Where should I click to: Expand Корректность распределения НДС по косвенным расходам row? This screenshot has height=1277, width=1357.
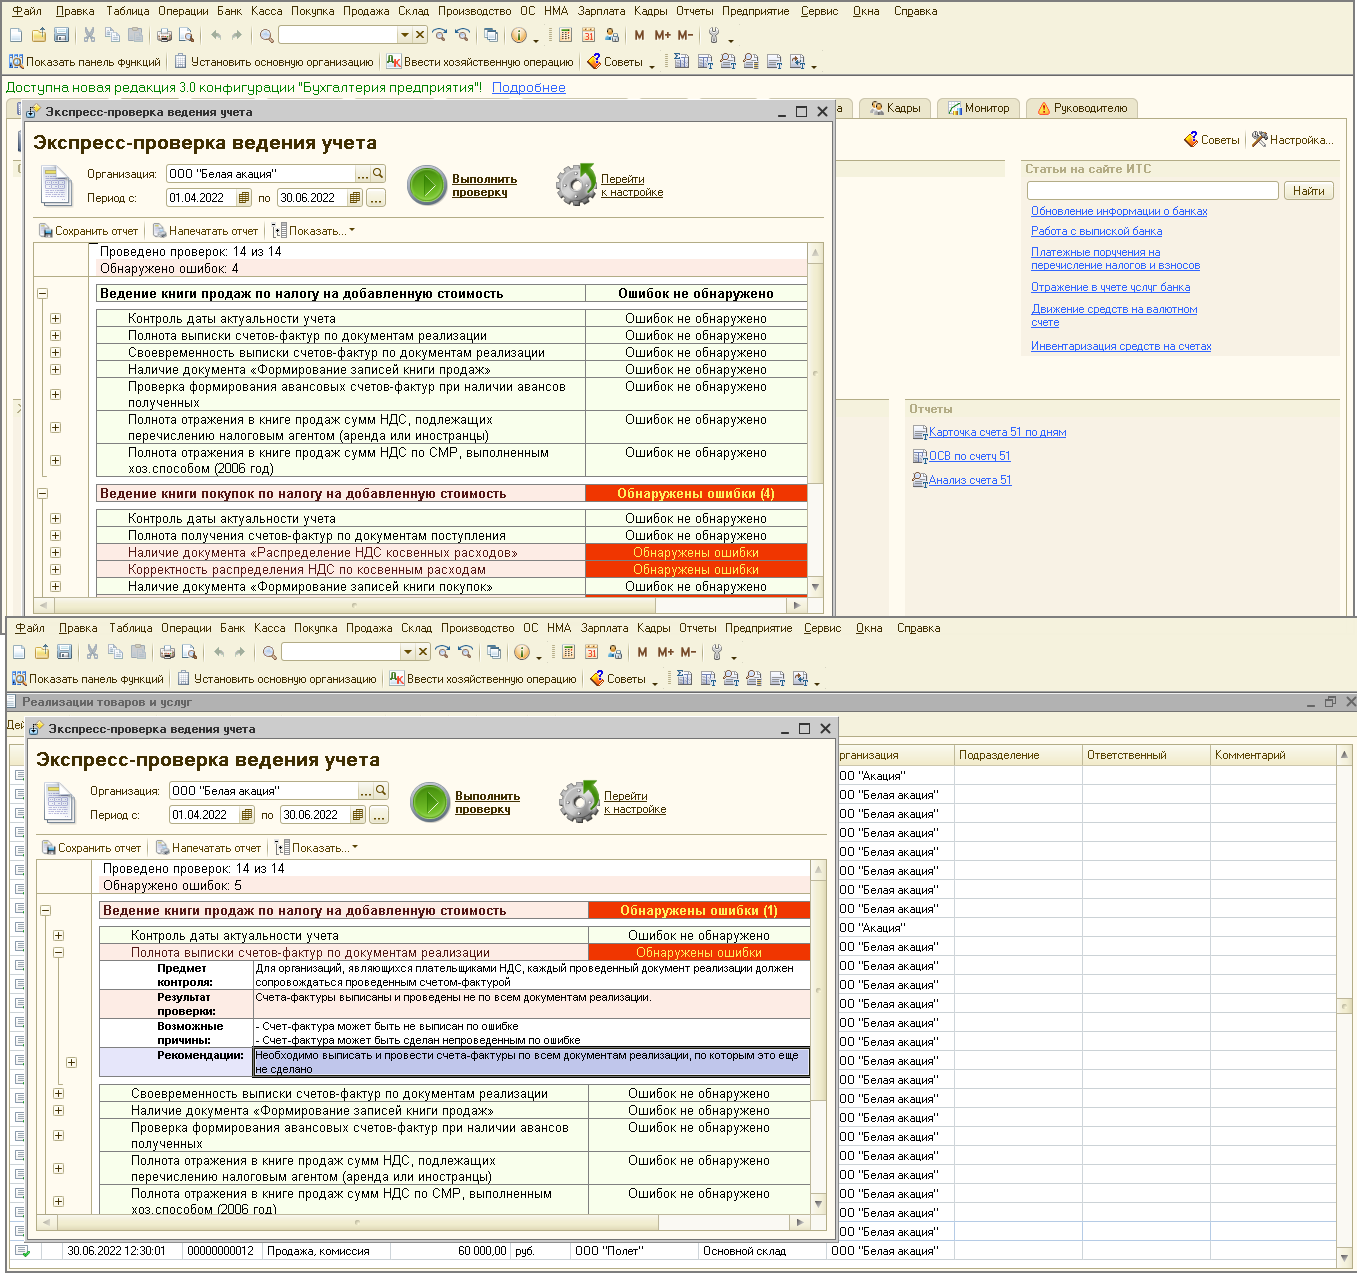[x=55, y=570]
